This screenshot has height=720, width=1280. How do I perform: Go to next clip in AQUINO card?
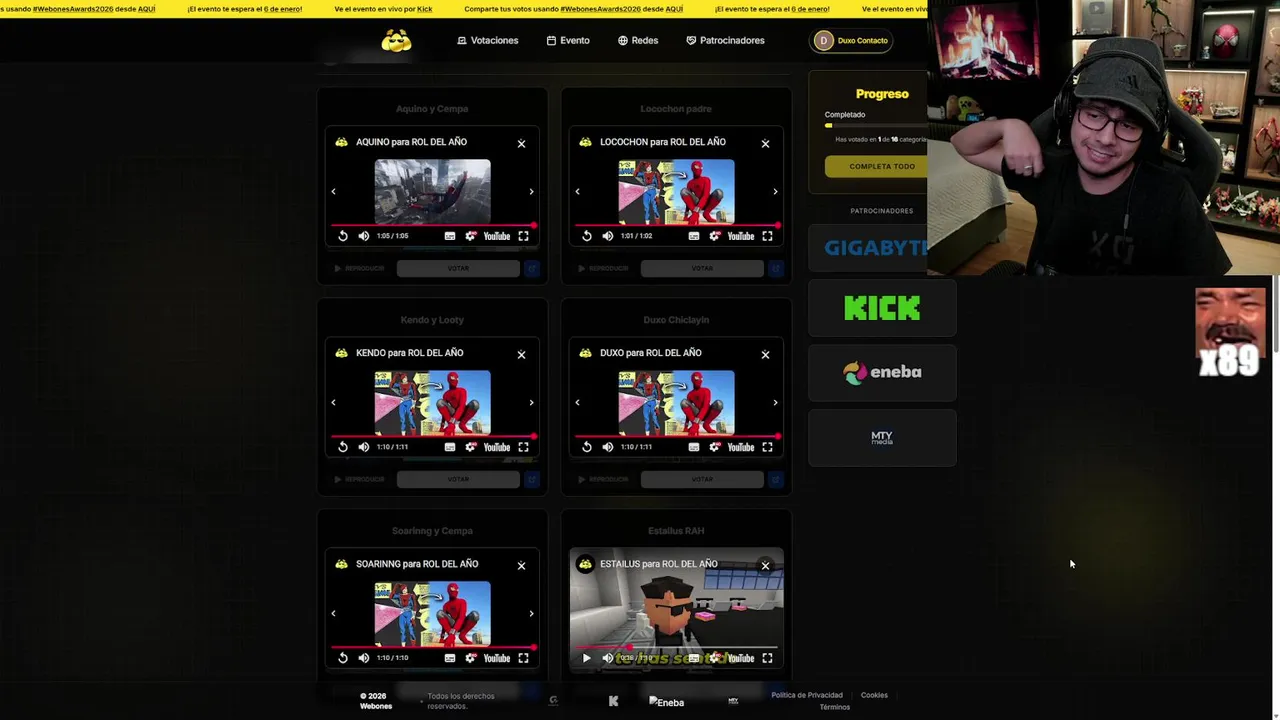pyautogui.click(x=531, y=191)
